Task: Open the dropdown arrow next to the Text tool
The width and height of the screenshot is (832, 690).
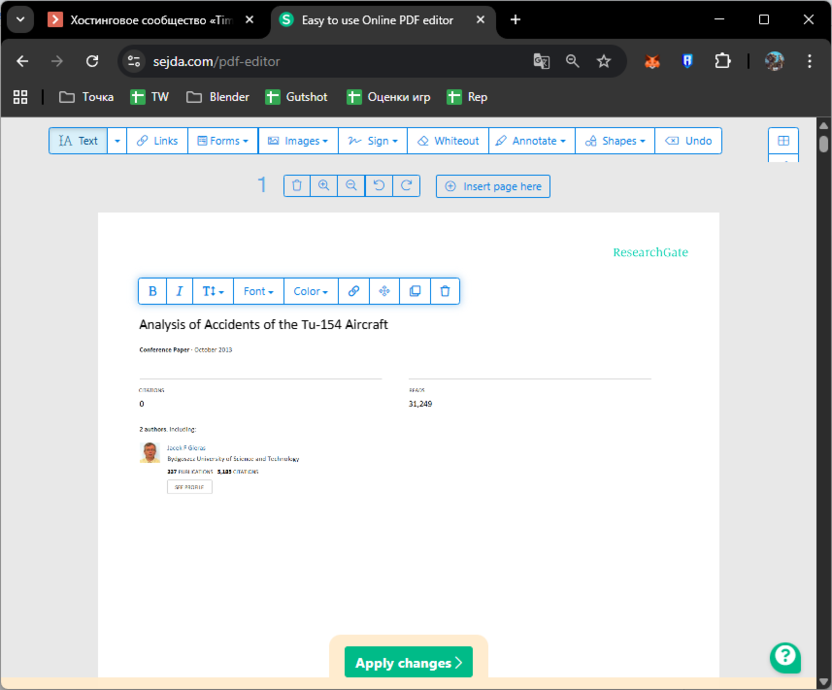Action: [117, 141]
